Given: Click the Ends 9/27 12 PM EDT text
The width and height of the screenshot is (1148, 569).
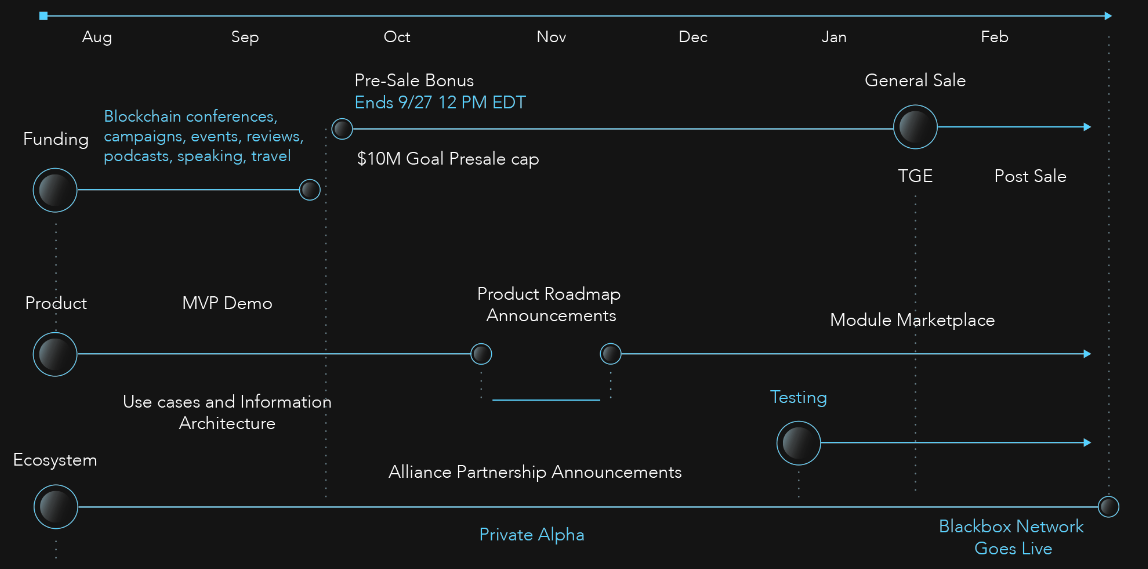Looking at the screenshot, I should coord(440,102).
